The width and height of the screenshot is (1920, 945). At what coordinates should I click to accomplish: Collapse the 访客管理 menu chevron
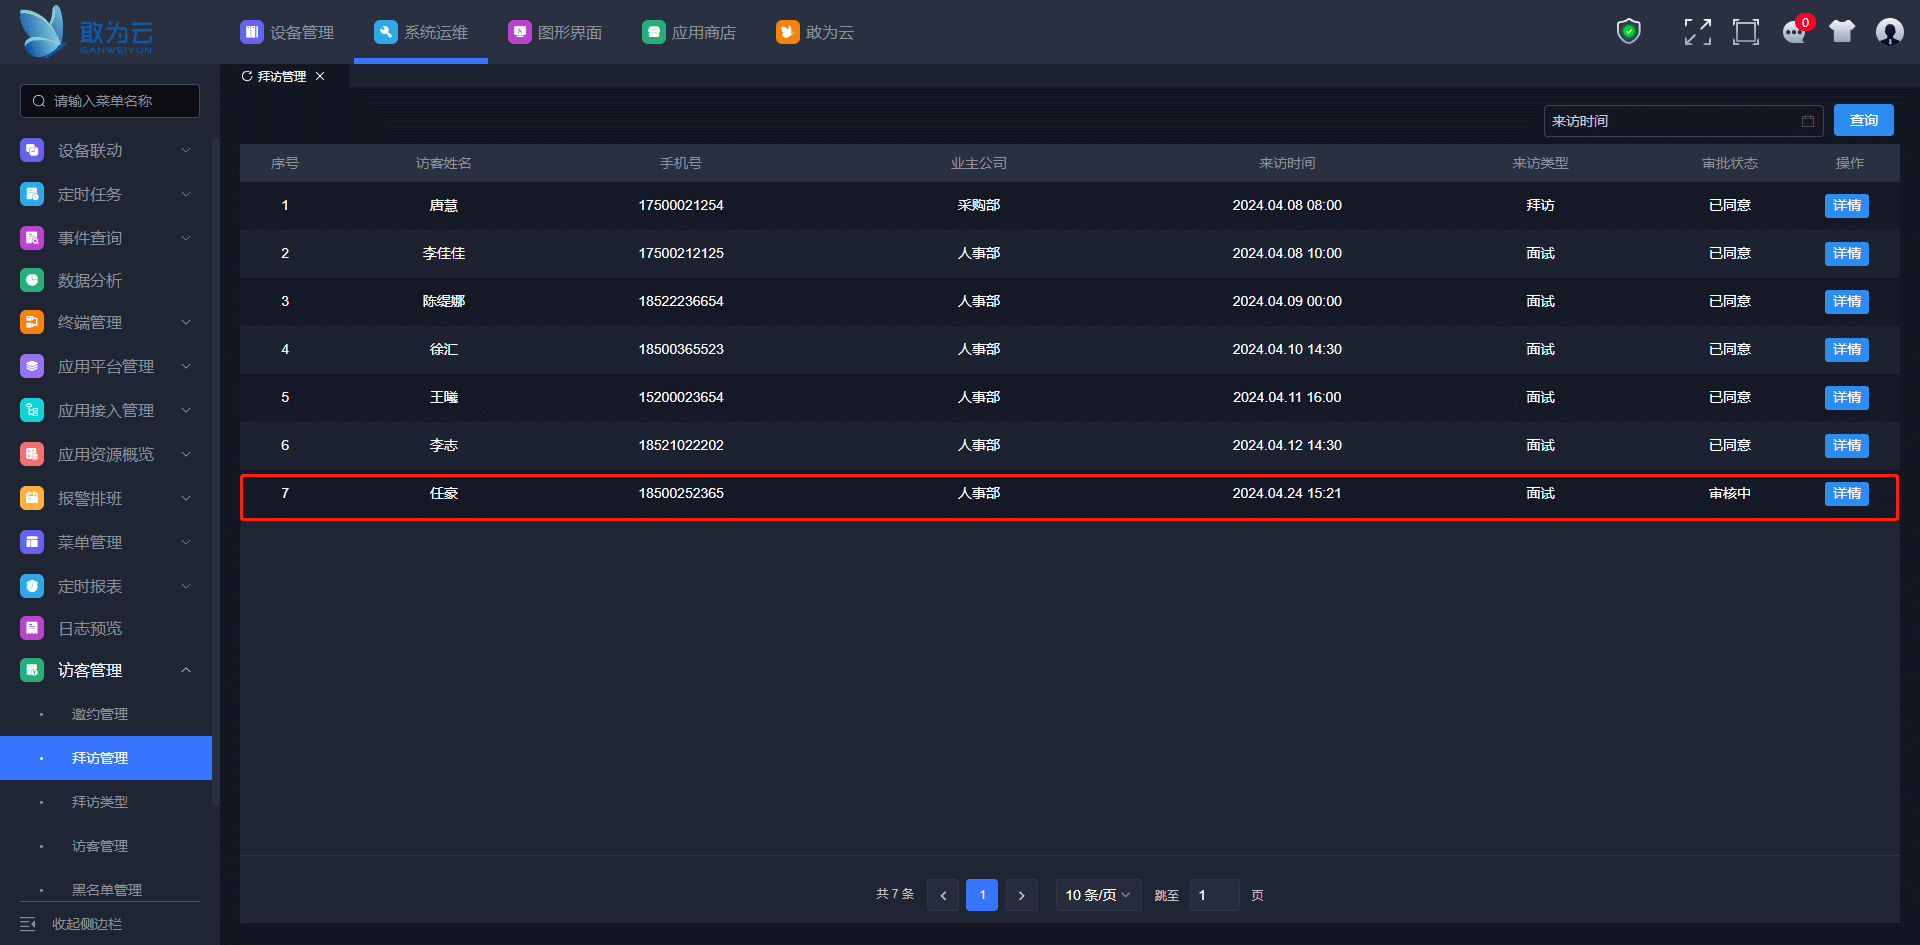click(186, 670)
